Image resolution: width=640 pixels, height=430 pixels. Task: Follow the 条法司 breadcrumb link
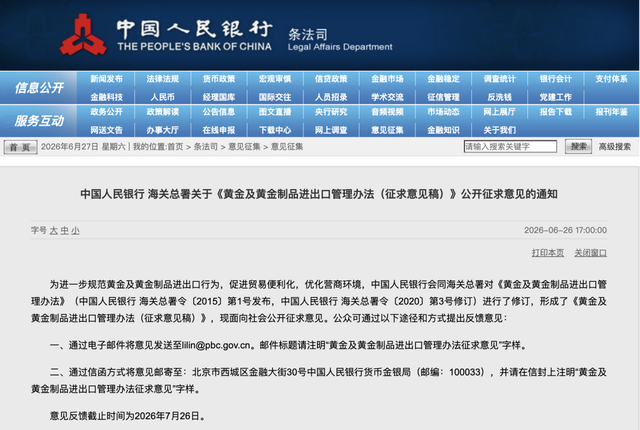206,147
